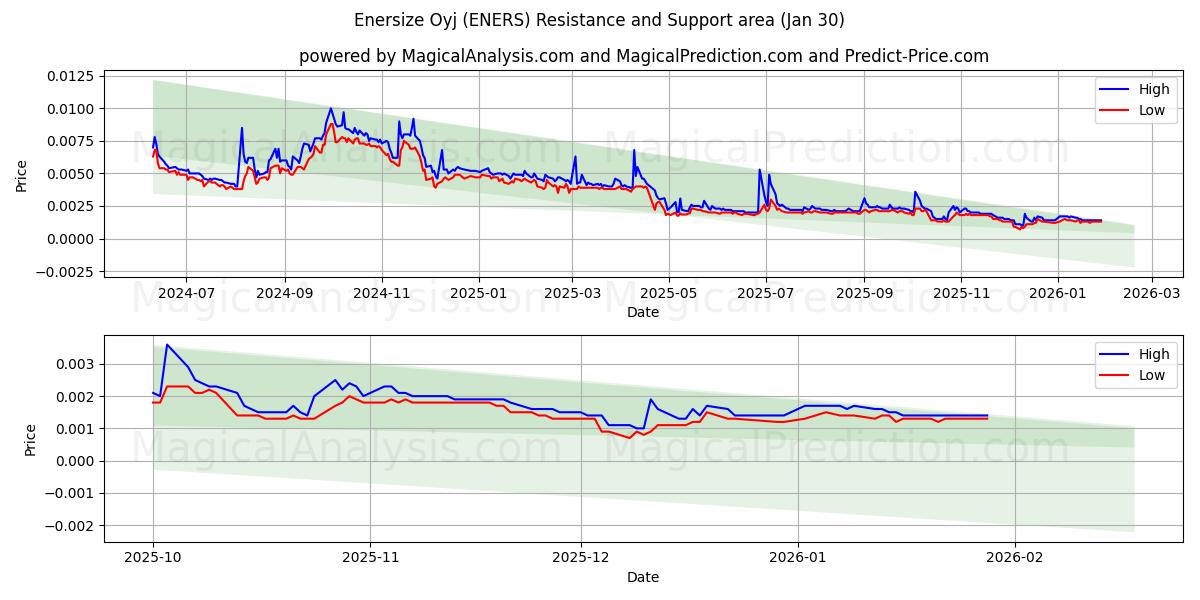Click the 'Date' x-axis title of bottom chart
1200x600 pixels.
642,577
